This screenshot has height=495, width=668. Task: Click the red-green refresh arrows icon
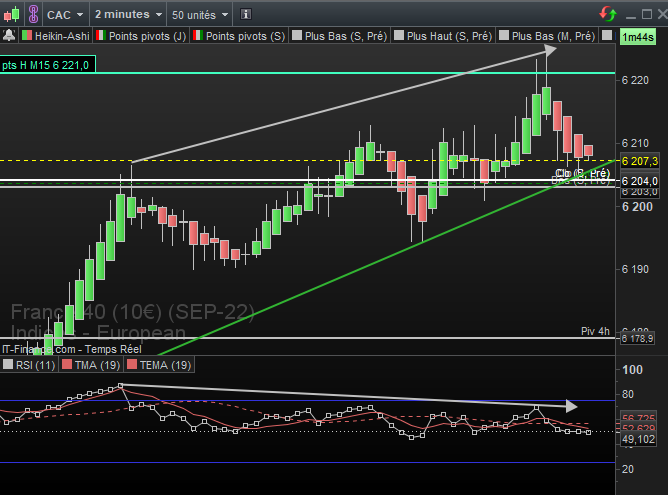tap(608, 14)
